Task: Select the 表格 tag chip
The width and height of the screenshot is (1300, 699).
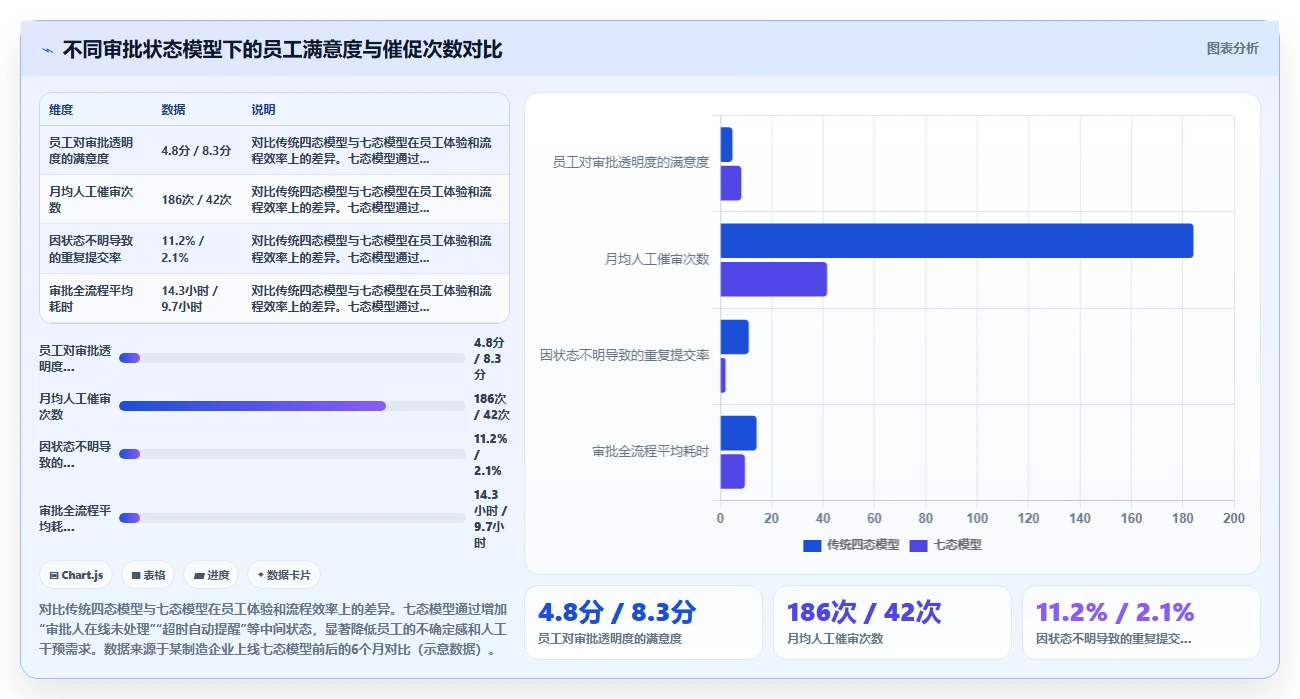Action: click(148, 575)
